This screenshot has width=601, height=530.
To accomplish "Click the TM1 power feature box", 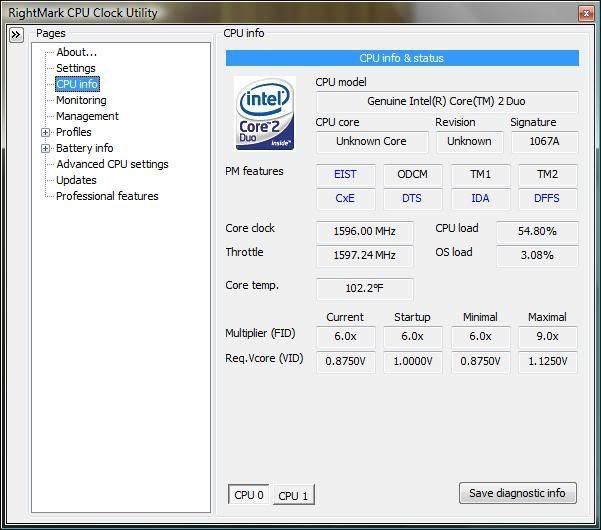I will [480, 174].
